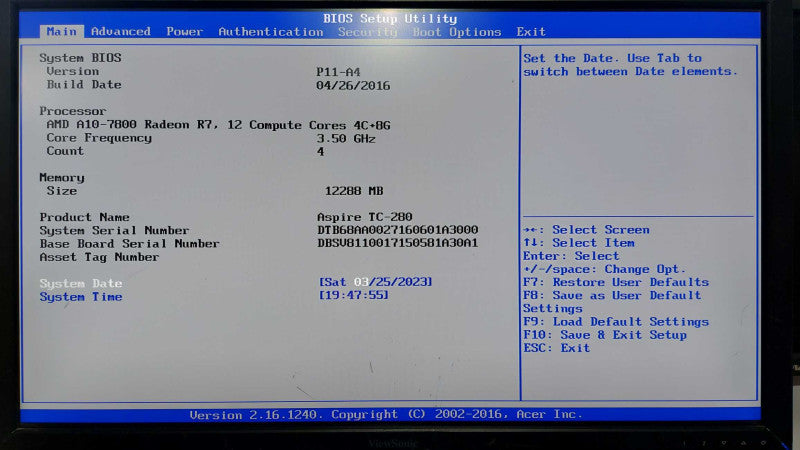Click the Core Frequency label

coord(99,138)
